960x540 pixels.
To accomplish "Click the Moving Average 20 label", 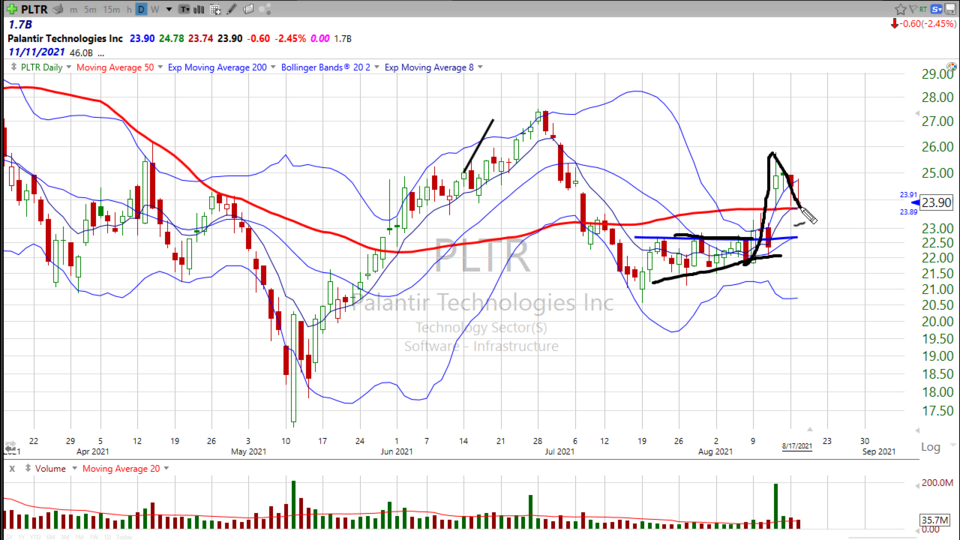I will tap(121, 468).
